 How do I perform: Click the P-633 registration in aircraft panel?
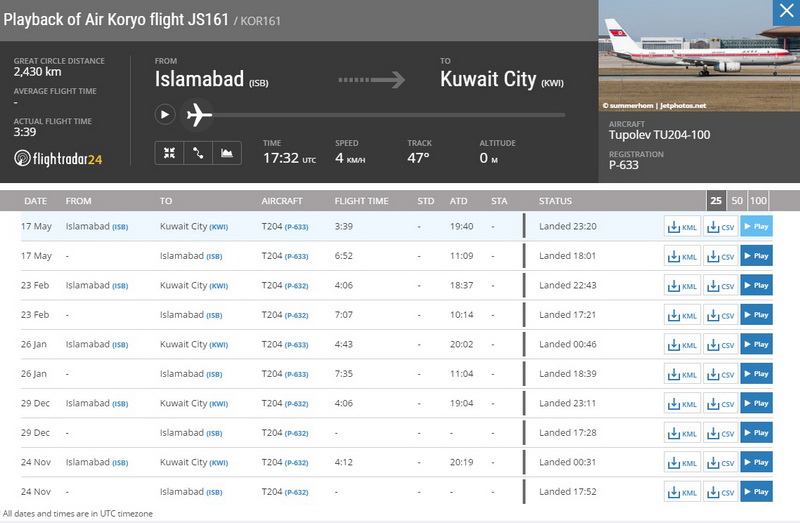pos(623,165)
